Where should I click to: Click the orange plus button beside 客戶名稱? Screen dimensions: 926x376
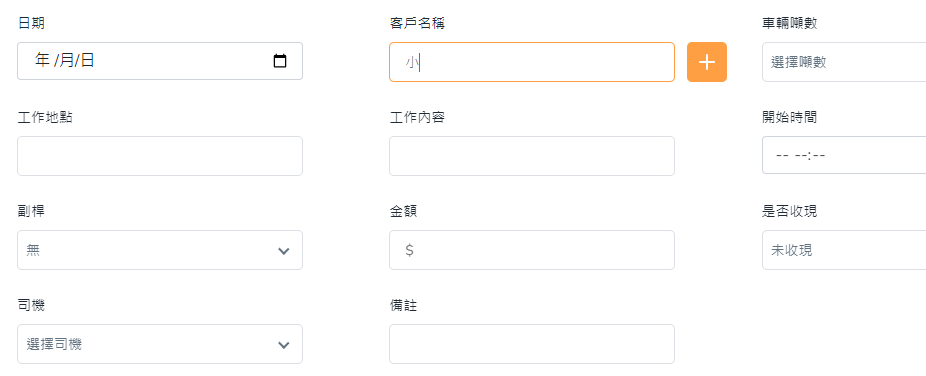coord(707,62)
